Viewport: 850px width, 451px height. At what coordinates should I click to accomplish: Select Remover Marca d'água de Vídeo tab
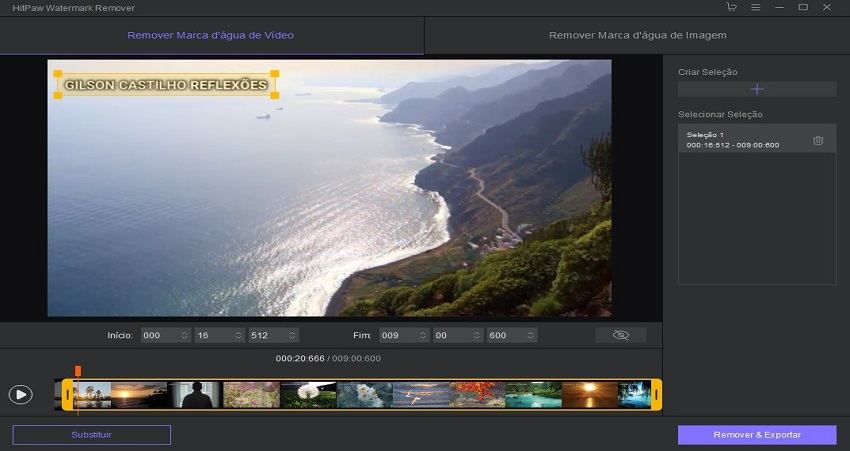click(211, 35)
